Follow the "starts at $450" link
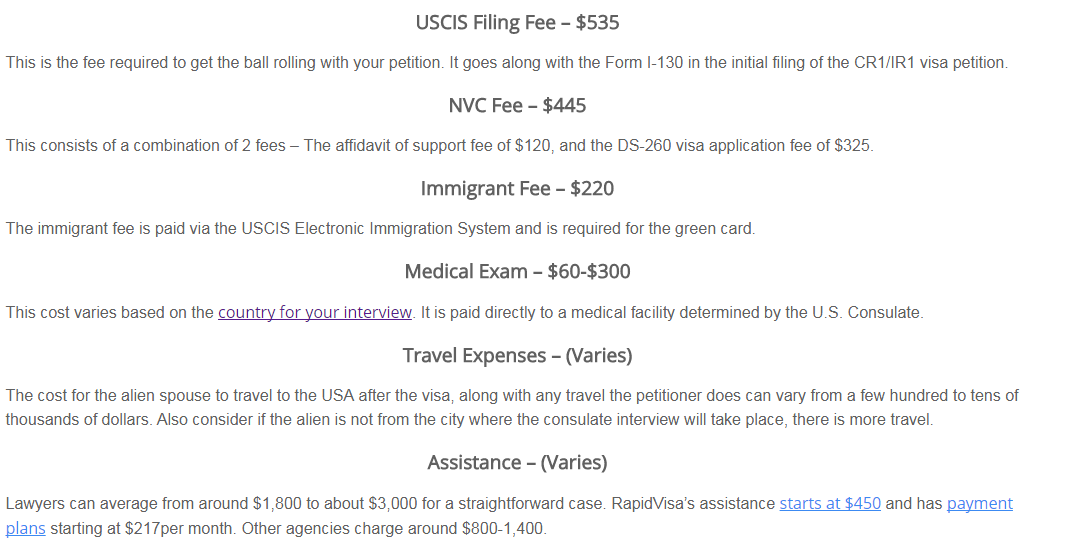The image size is (1065, 555). pyautogui.click(x=830, y=503)
